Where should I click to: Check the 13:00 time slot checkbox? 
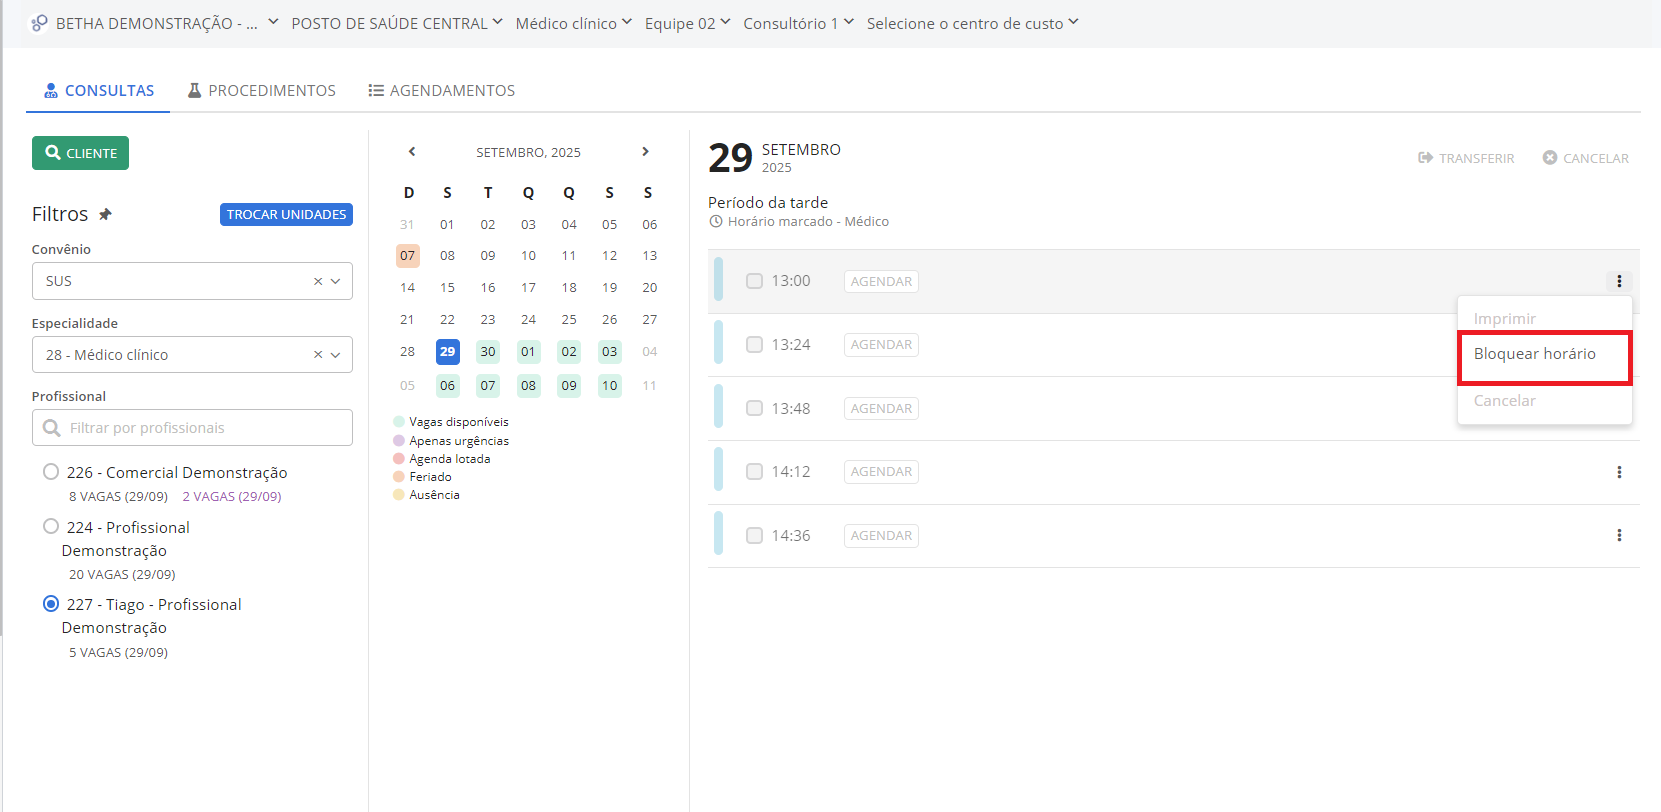(754, 281)
